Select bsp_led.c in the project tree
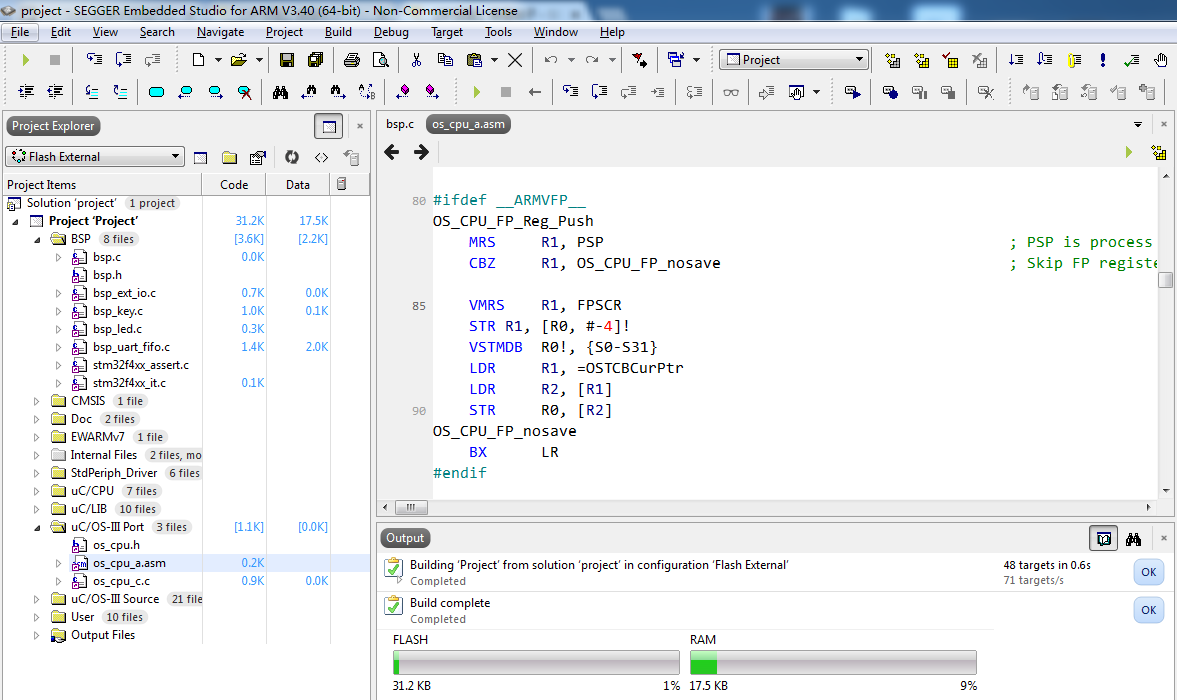 pyautogui.click(x=117, y=329)
